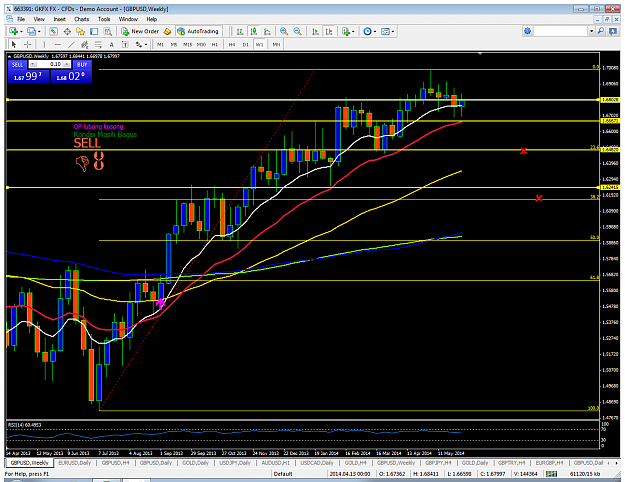Open the Charts menu
The width and height of the screenshot is (625, 482).
click(x=81, y=19)
